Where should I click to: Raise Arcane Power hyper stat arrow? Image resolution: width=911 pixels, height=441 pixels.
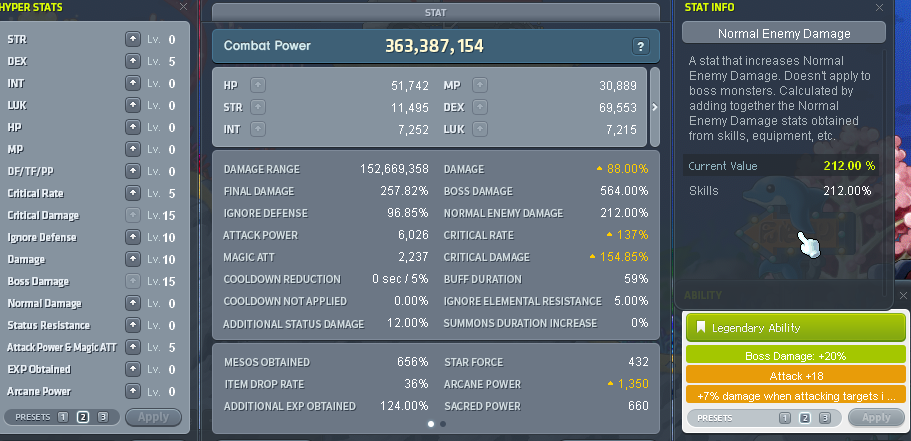point(133,391)
